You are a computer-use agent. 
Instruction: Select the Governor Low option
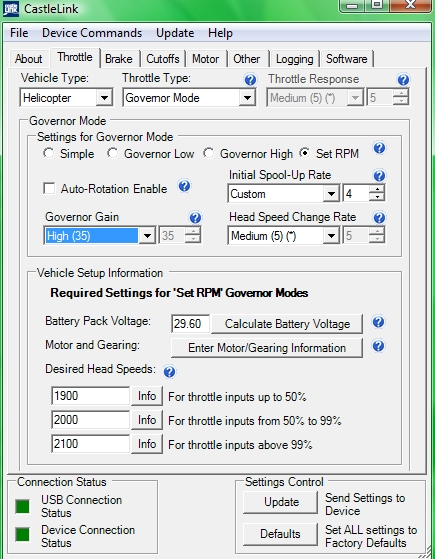113,153
